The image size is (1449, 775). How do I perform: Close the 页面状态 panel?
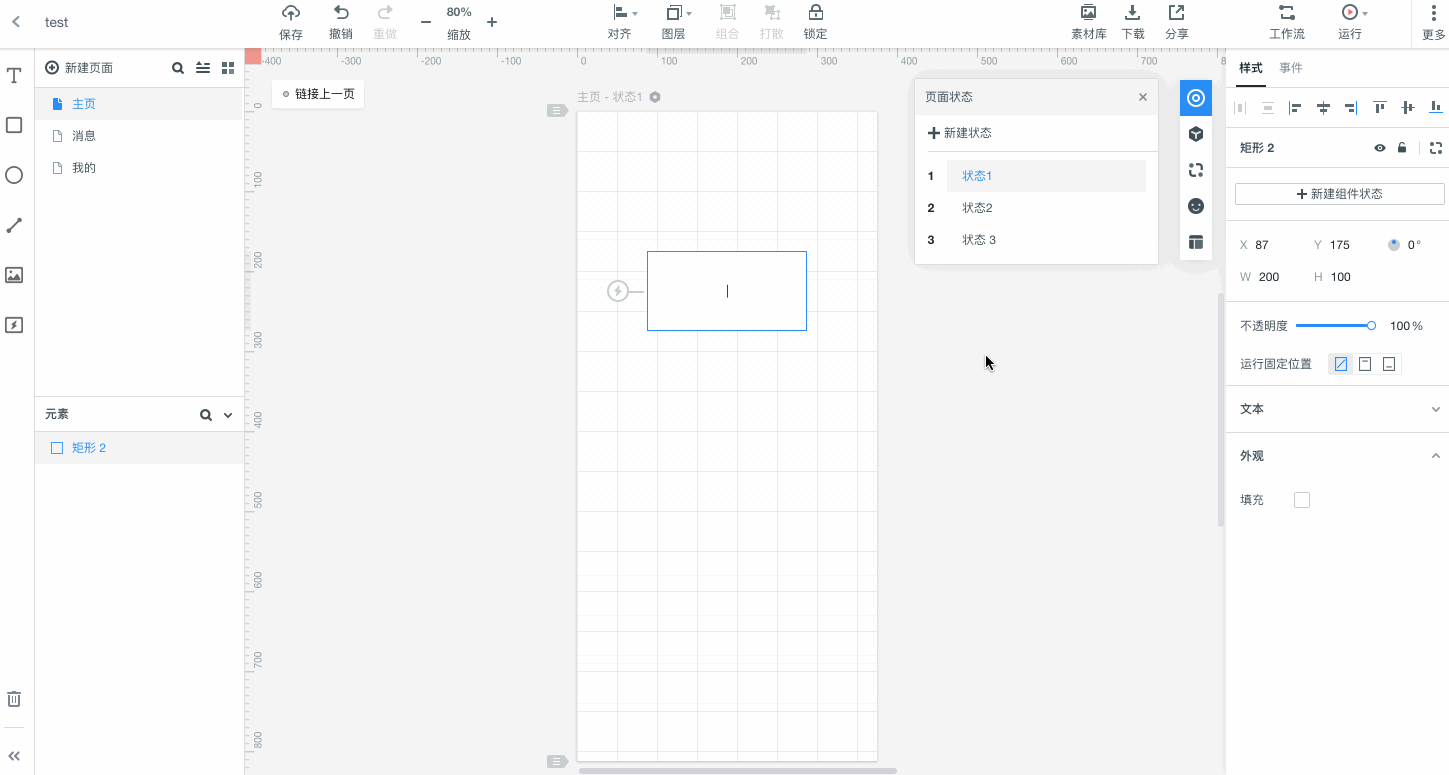coord(1143,97)
